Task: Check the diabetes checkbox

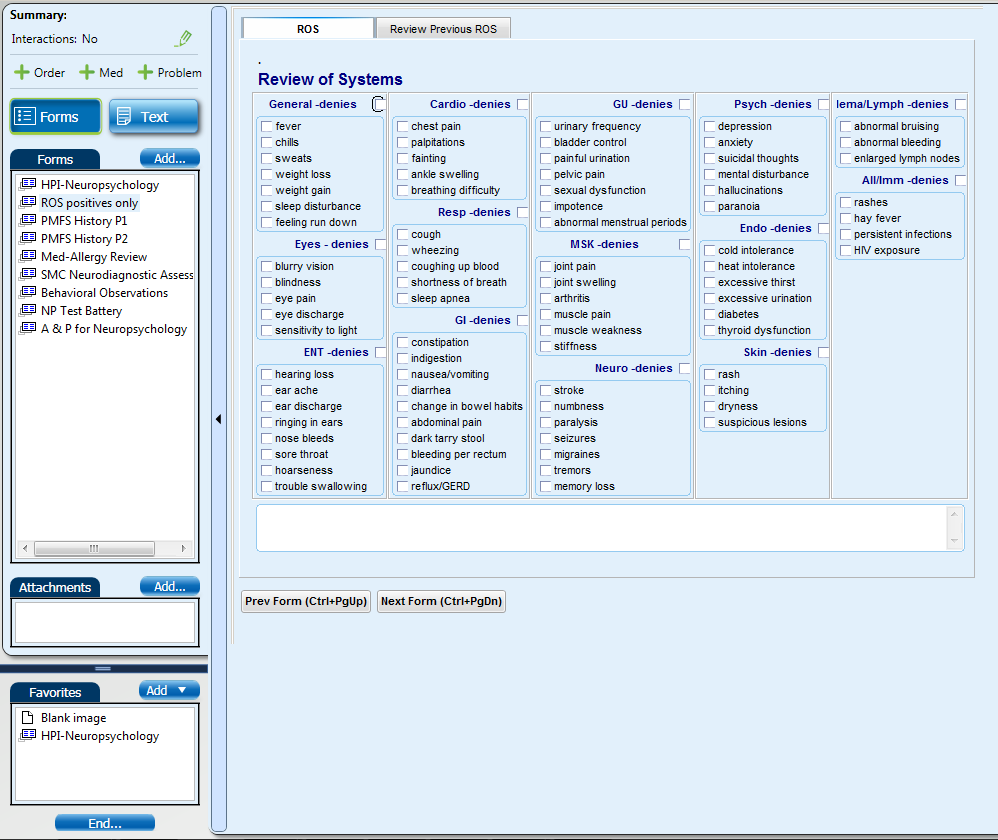Action: (710, 314)
